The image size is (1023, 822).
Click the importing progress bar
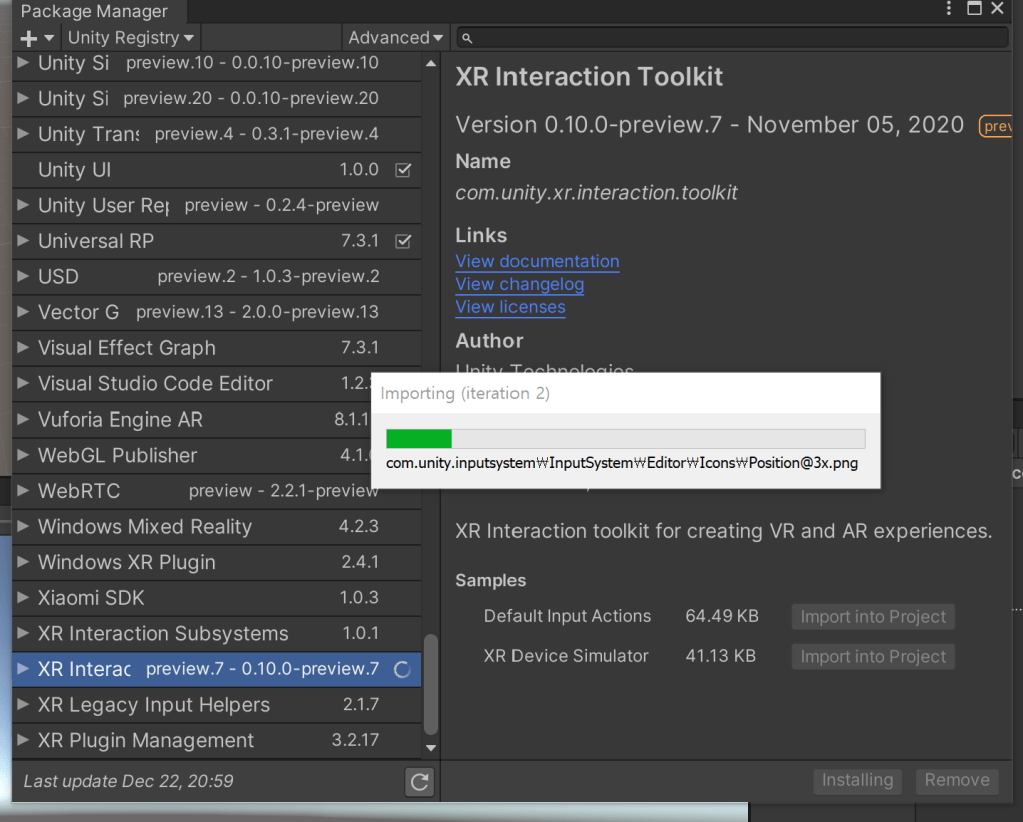625,439
